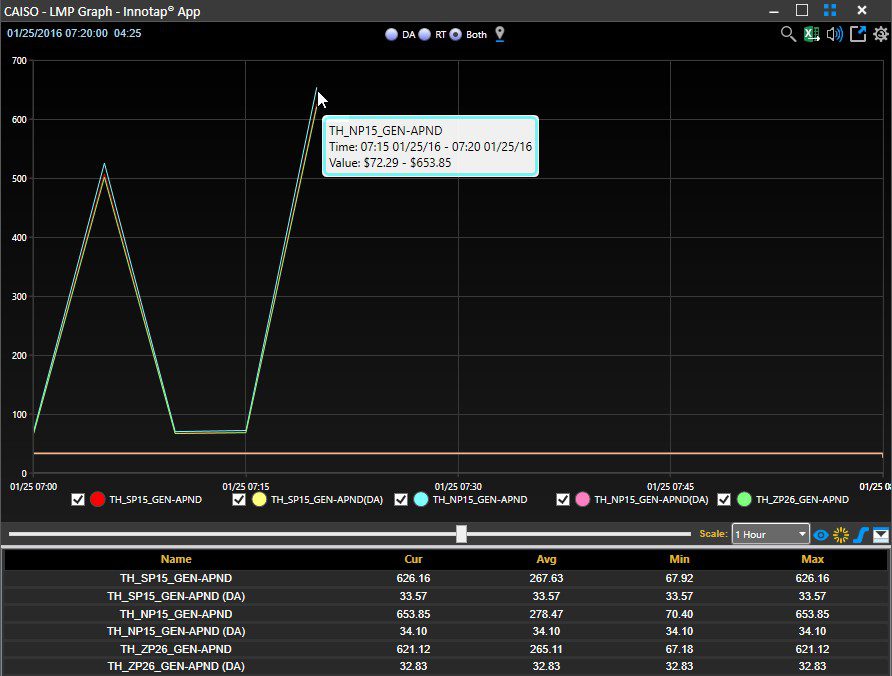Select the RT radio button
Image resolution: width=892 pixels, height=676 pixels.
(x=424, y=35)
